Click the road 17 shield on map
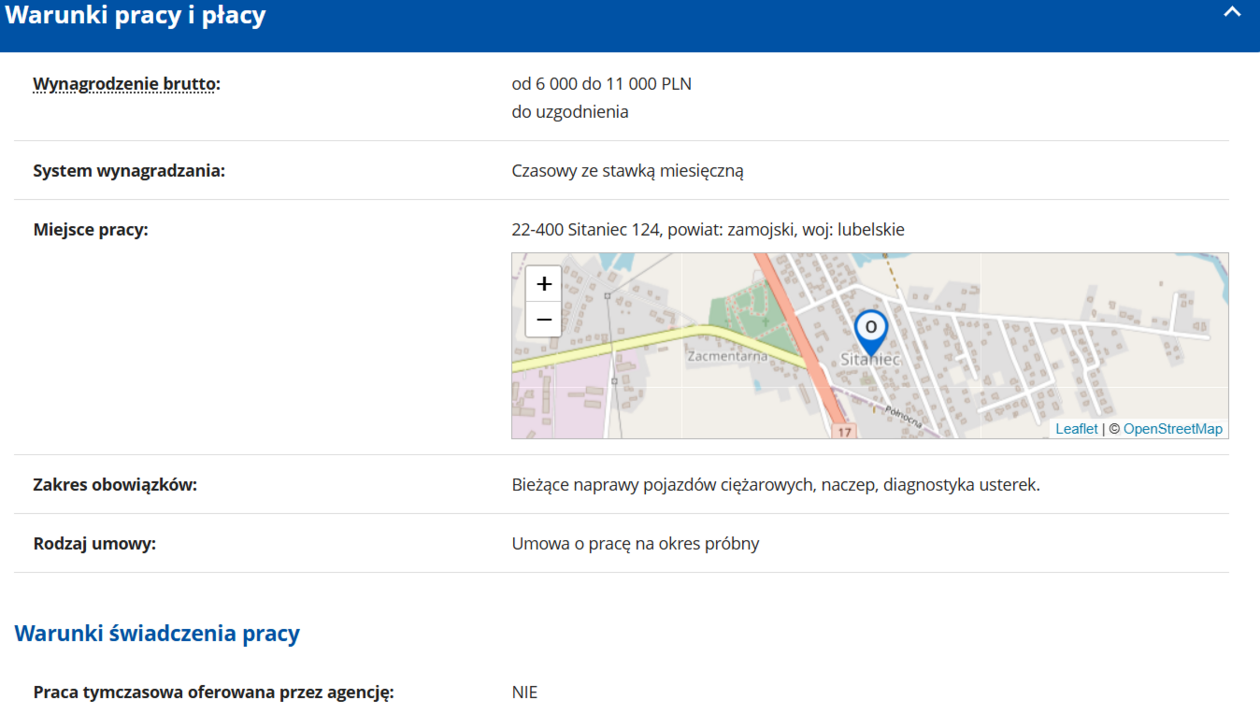 pos(845,432)
